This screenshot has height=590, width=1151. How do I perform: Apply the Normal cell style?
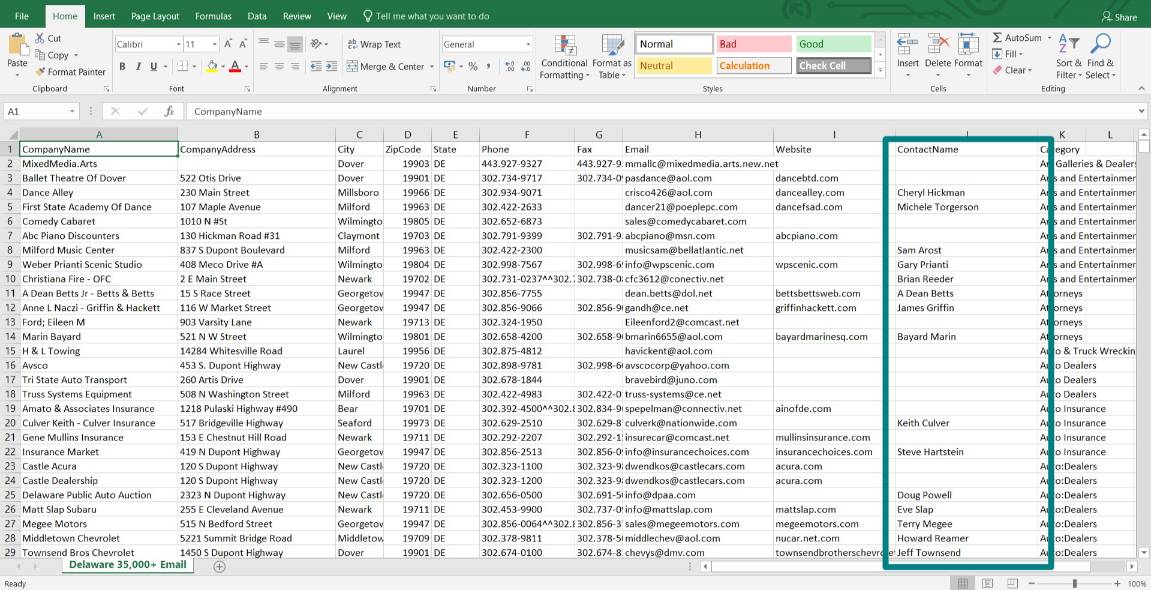tap(674, 44)
